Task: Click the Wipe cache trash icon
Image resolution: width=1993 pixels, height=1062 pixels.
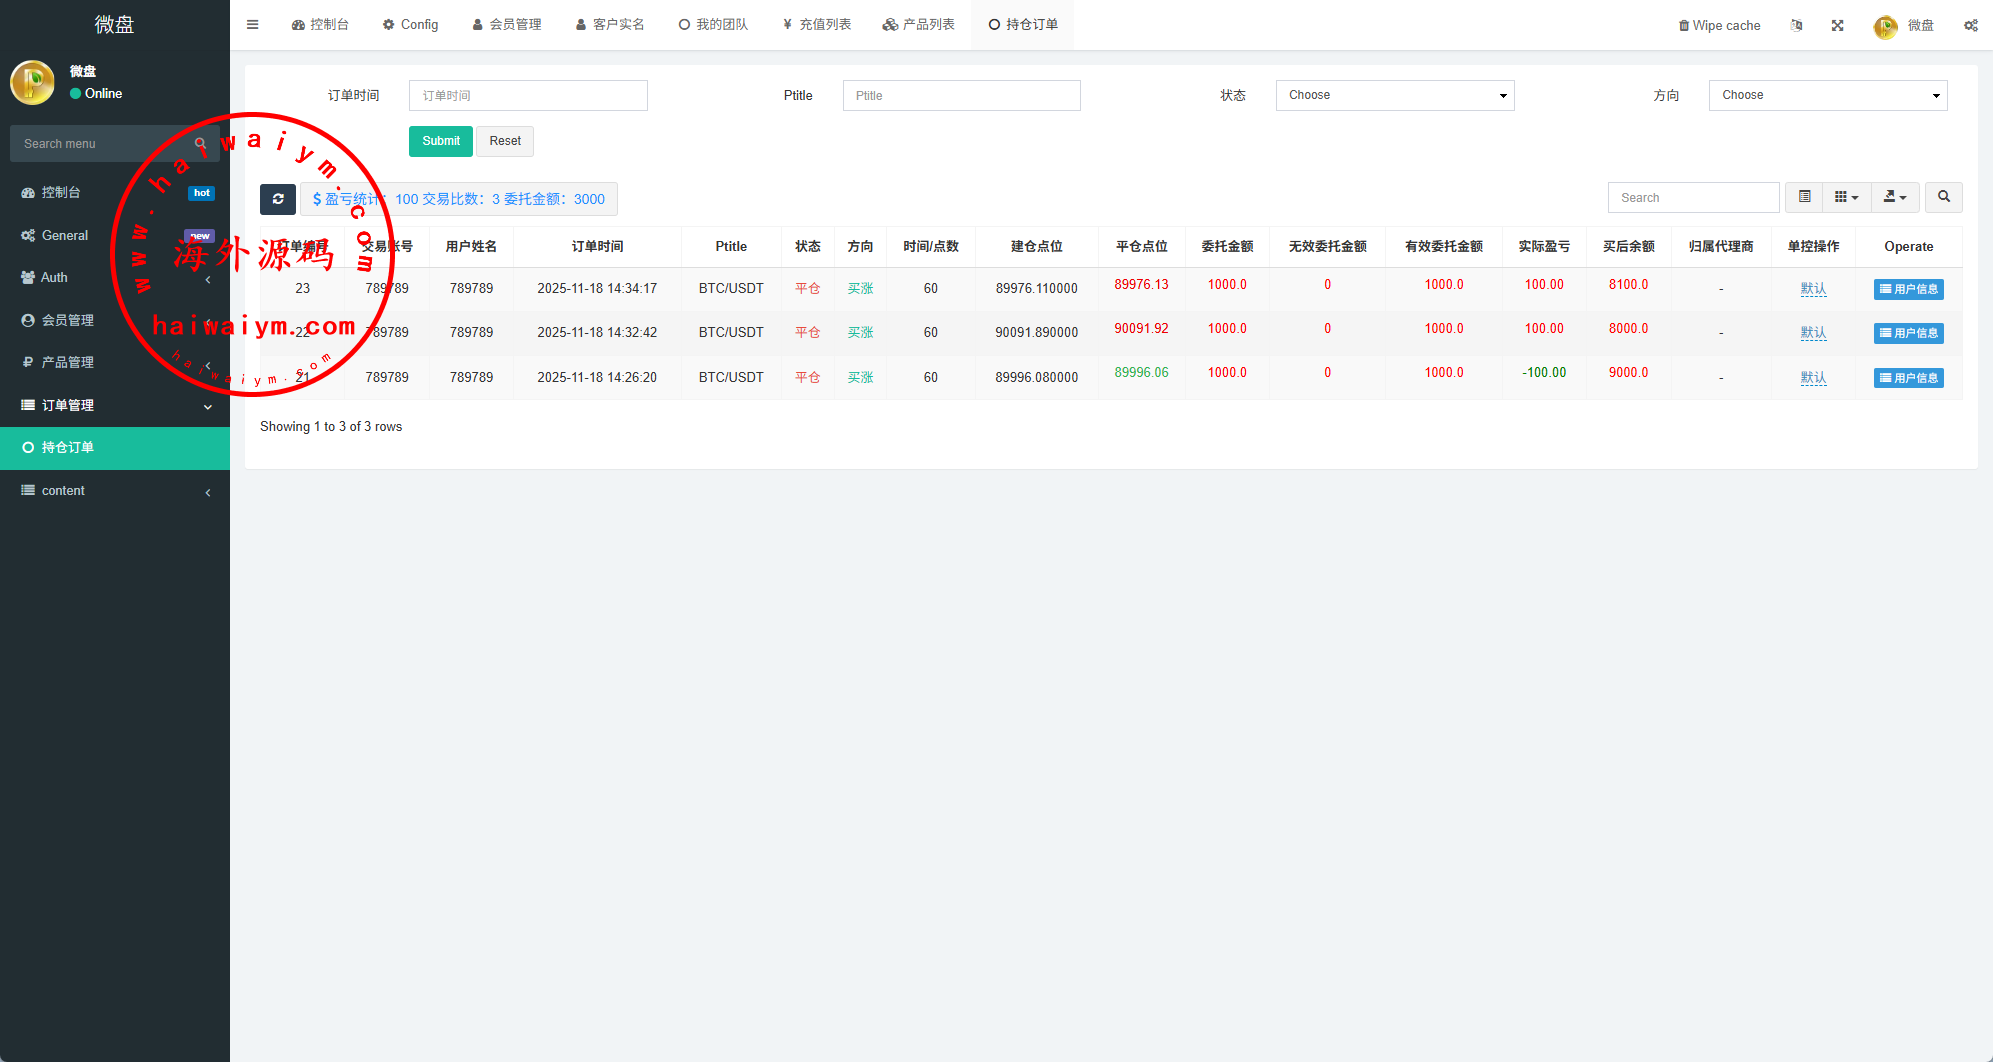Action: tap(1683, 26)
